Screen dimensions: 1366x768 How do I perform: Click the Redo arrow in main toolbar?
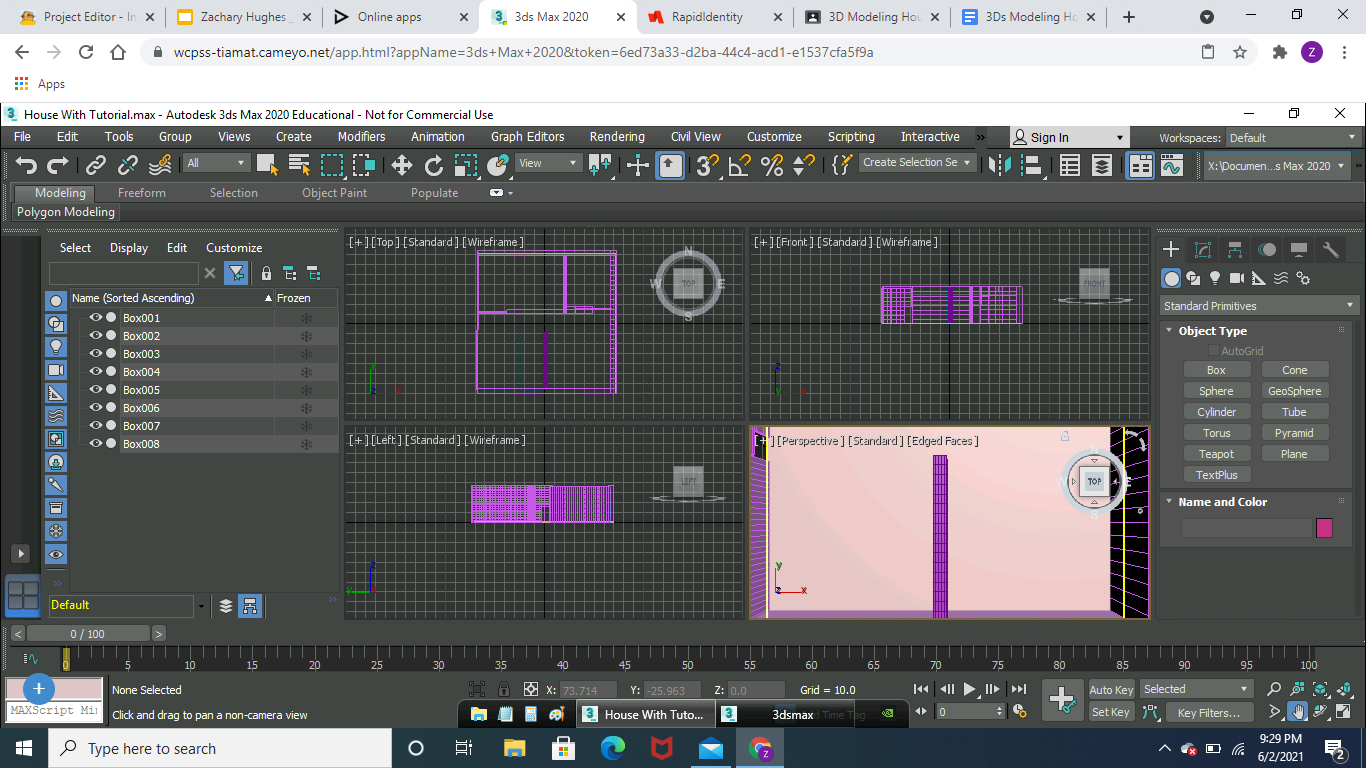click(x=58, y=166)
